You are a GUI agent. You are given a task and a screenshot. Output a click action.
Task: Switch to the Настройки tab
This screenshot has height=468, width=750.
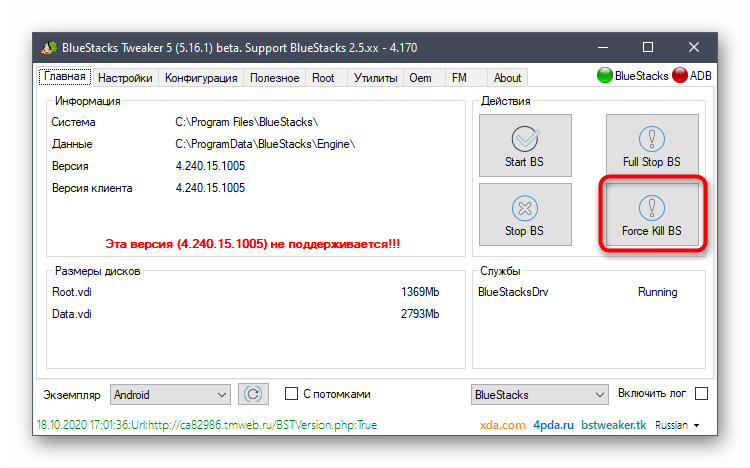click(x=125, y=78)
